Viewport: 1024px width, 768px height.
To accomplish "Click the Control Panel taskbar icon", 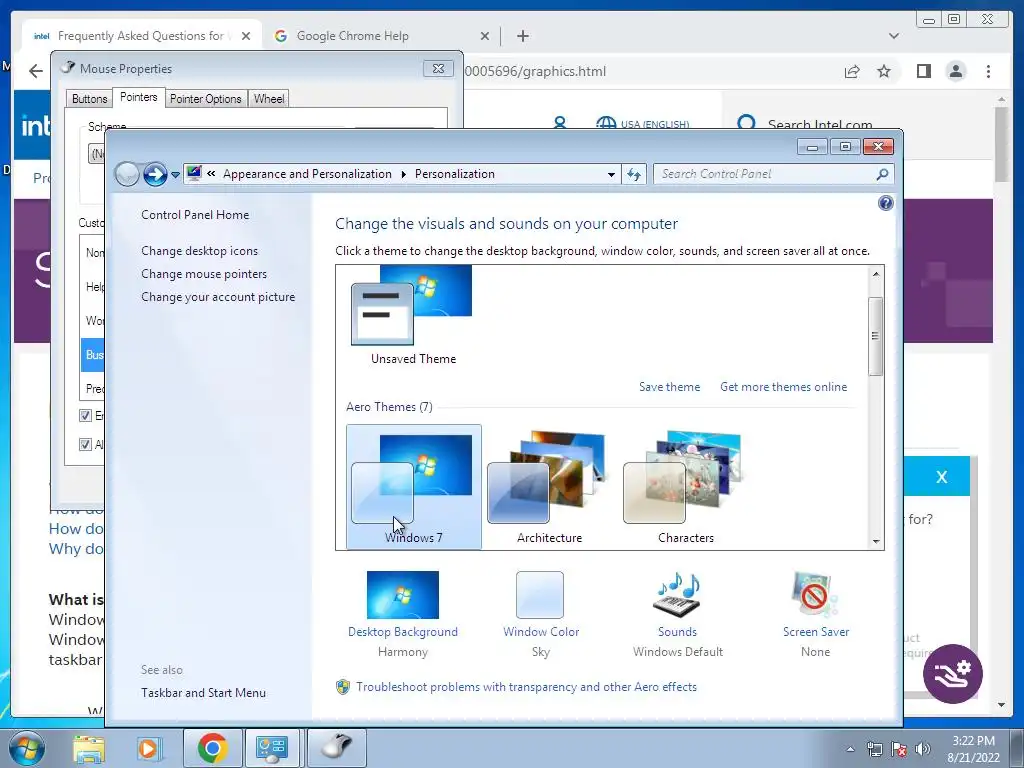I will point(272,748).
